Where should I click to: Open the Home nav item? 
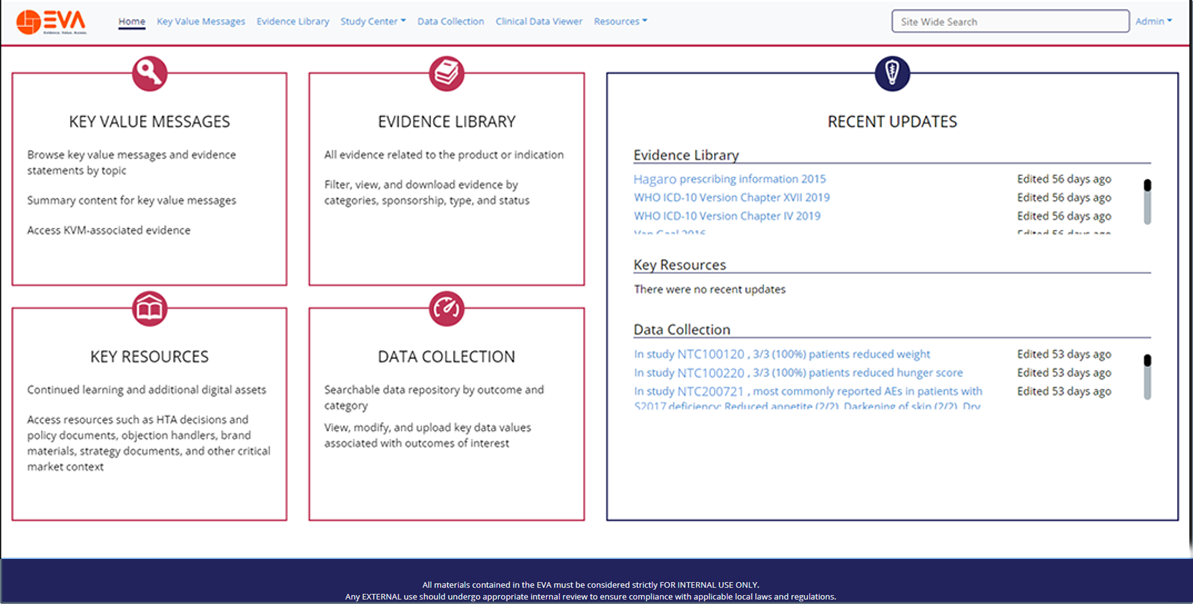pos(132,21)
